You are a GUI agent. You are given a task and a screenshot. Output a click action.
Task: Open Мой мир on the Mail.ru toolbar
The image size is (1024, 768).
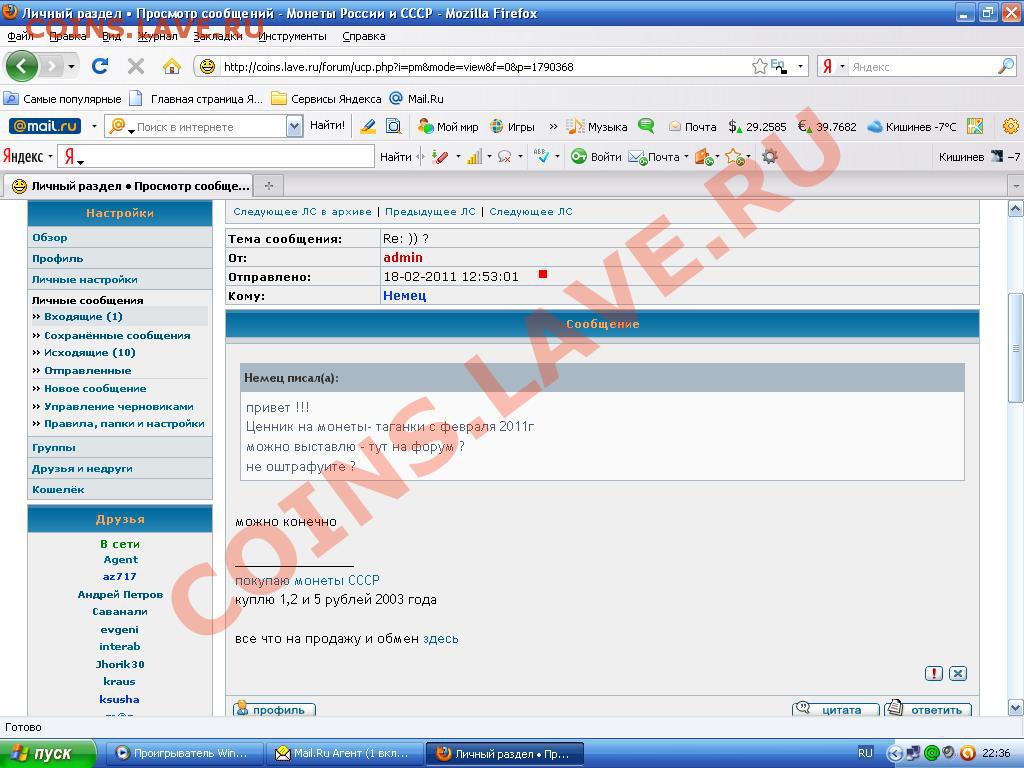pyautogui.click(x=448, y=127)
